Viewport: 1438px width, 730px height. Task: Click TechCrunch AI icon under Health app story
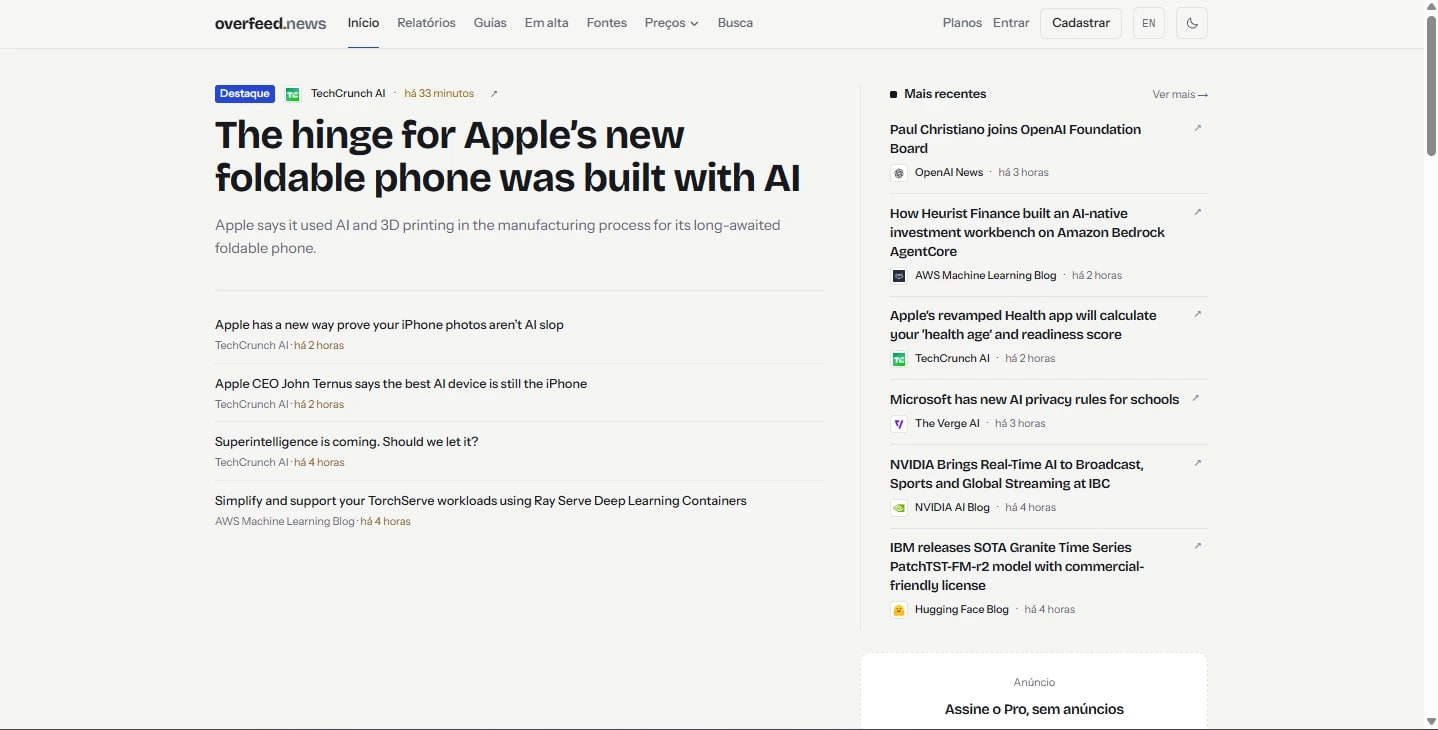click(899, 359)
